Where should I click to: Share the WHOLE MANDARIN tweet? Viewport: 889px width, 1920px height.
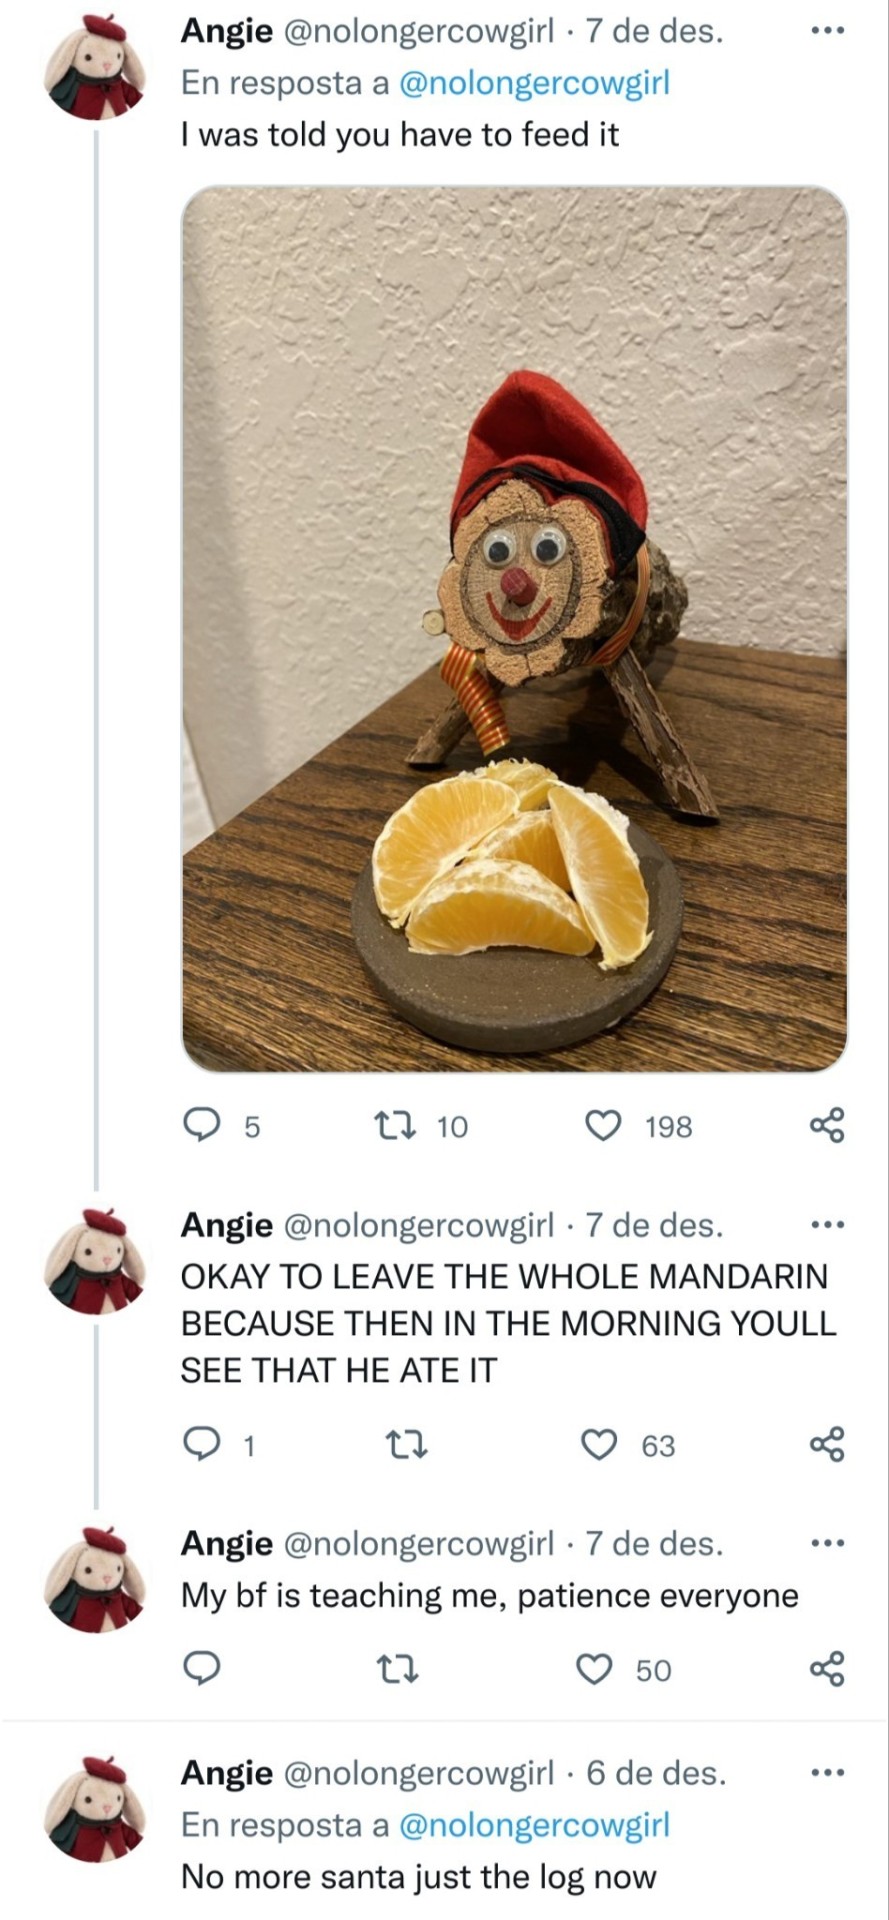pos(827,1445)
